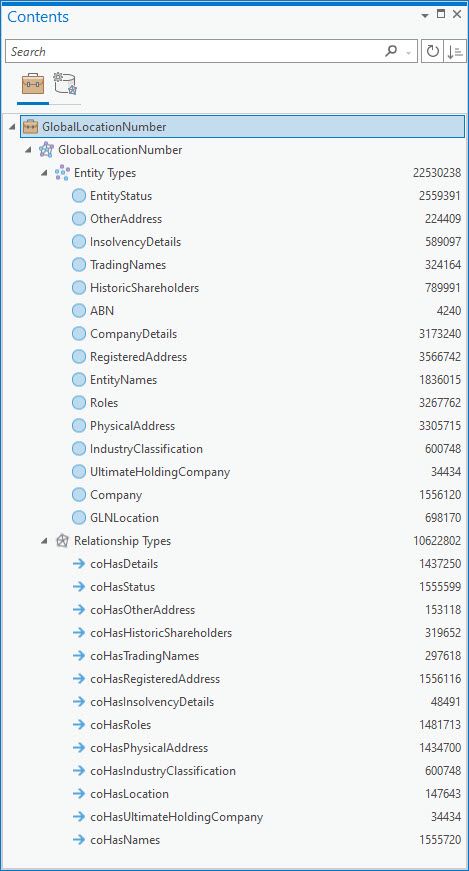Click the Relationship Types count 10622802

[x=437, y=541]
